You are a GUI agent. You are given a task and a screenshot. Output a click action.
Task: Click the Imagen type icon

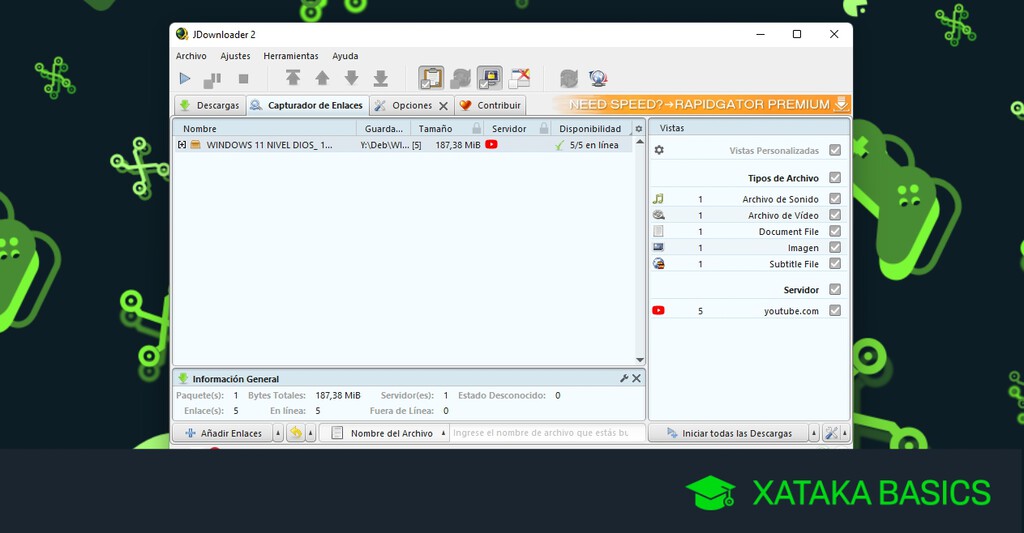658,248
